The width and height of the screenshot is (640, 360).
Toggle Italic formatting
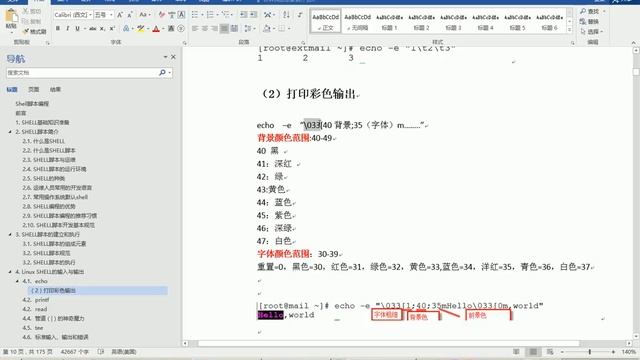pos(67,29)
